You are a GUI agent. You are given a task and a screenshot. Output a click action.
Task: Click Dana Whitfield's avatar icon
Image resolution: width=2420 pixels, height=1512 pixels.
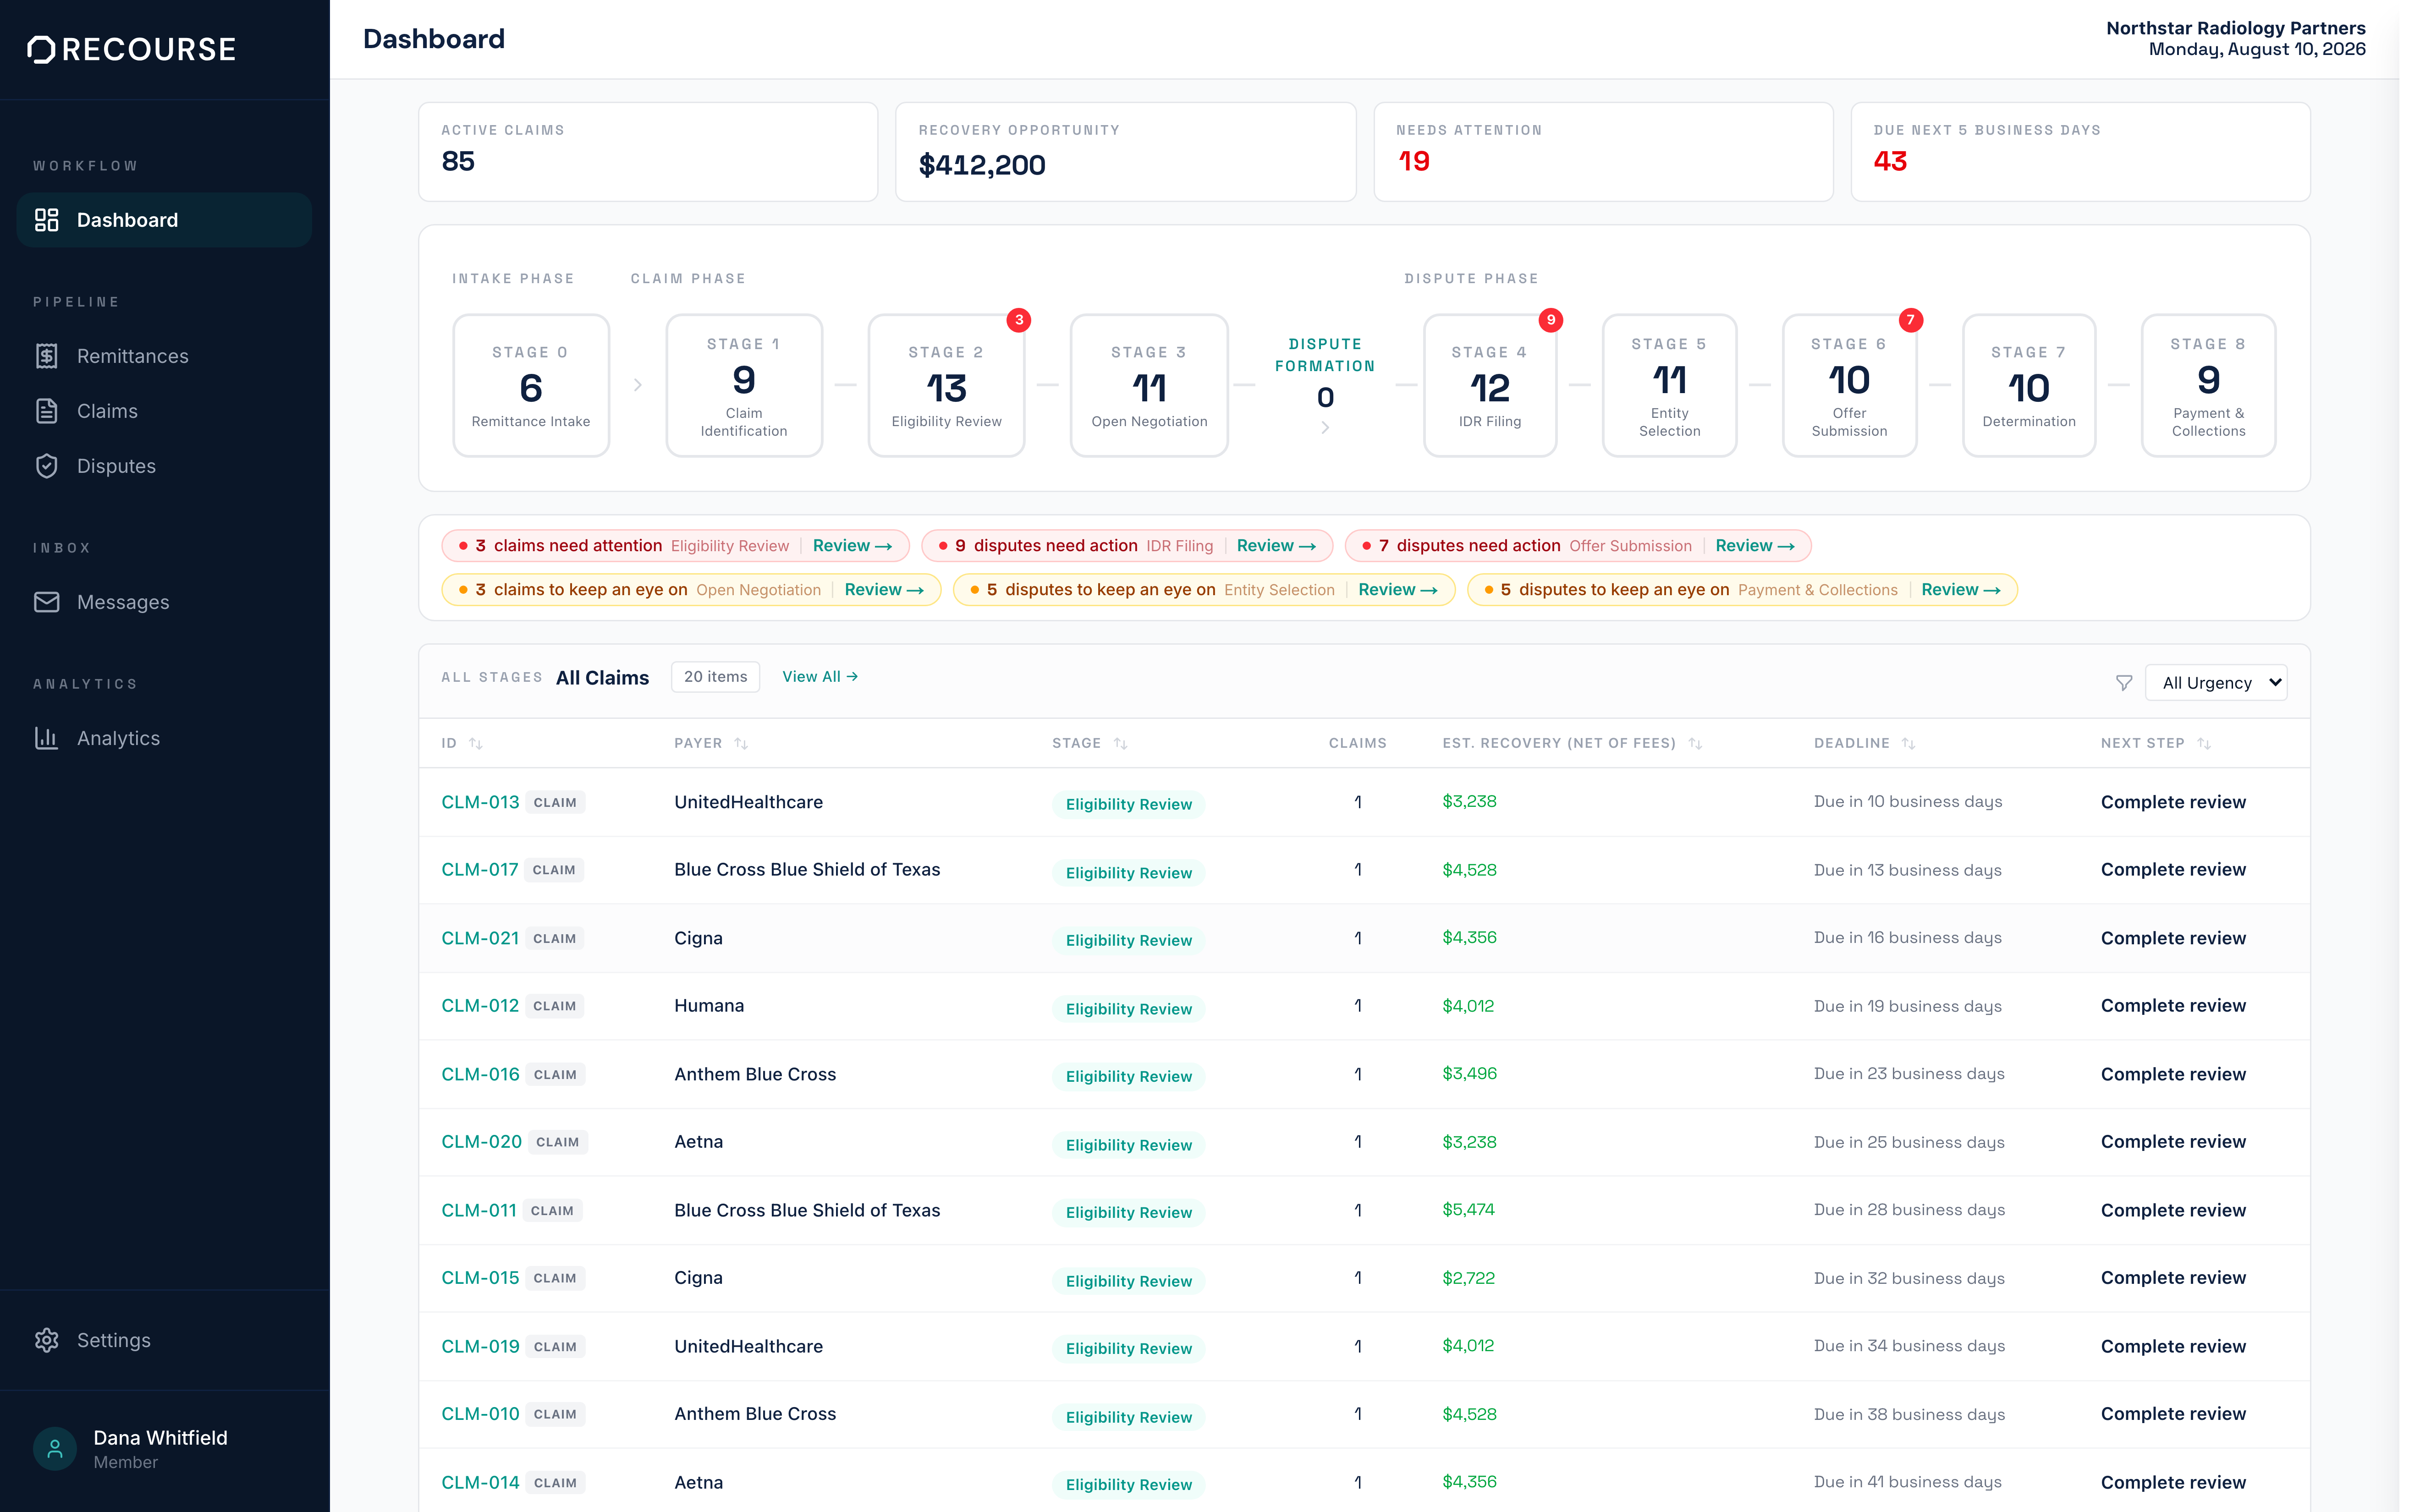[55, 1448]
